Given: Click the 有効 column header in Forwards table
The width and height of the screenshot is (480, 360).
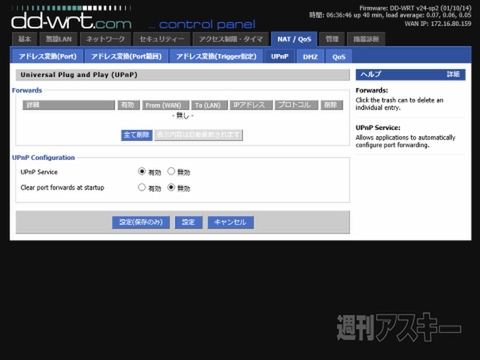Looking at the screenshot, I should (x=129, y=105).
